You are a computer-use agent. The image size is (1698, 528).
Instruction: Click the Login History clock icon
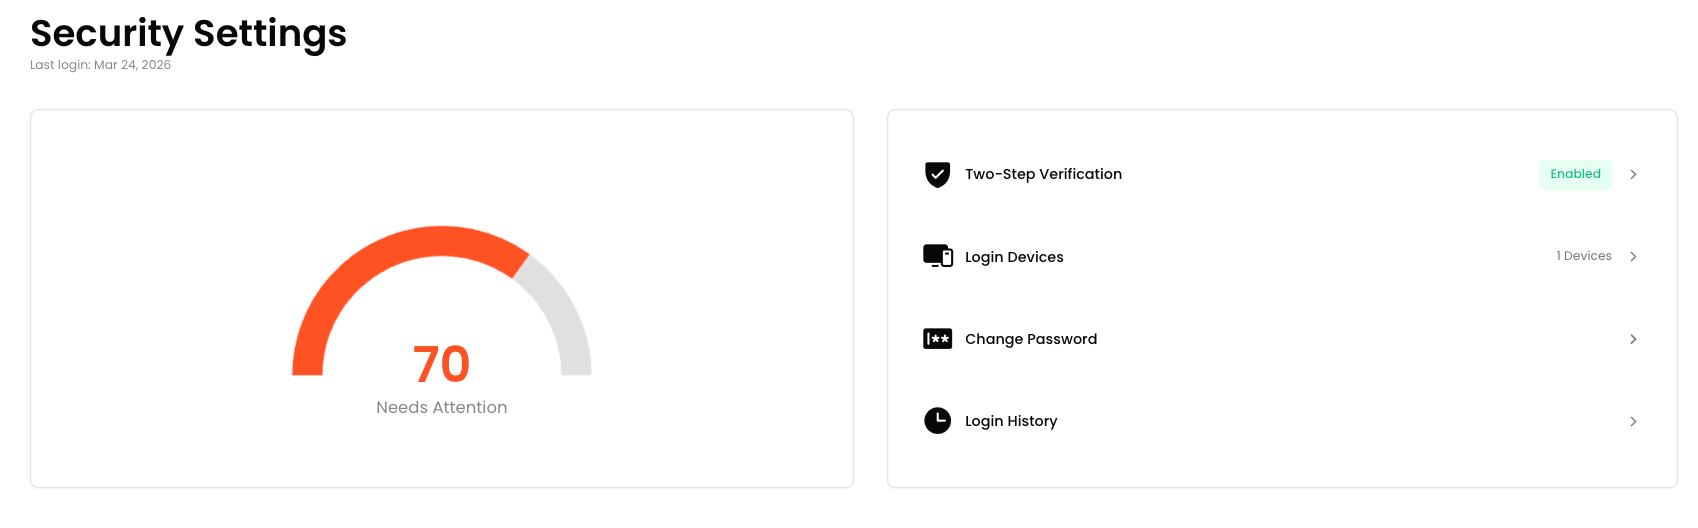point(937,421)
